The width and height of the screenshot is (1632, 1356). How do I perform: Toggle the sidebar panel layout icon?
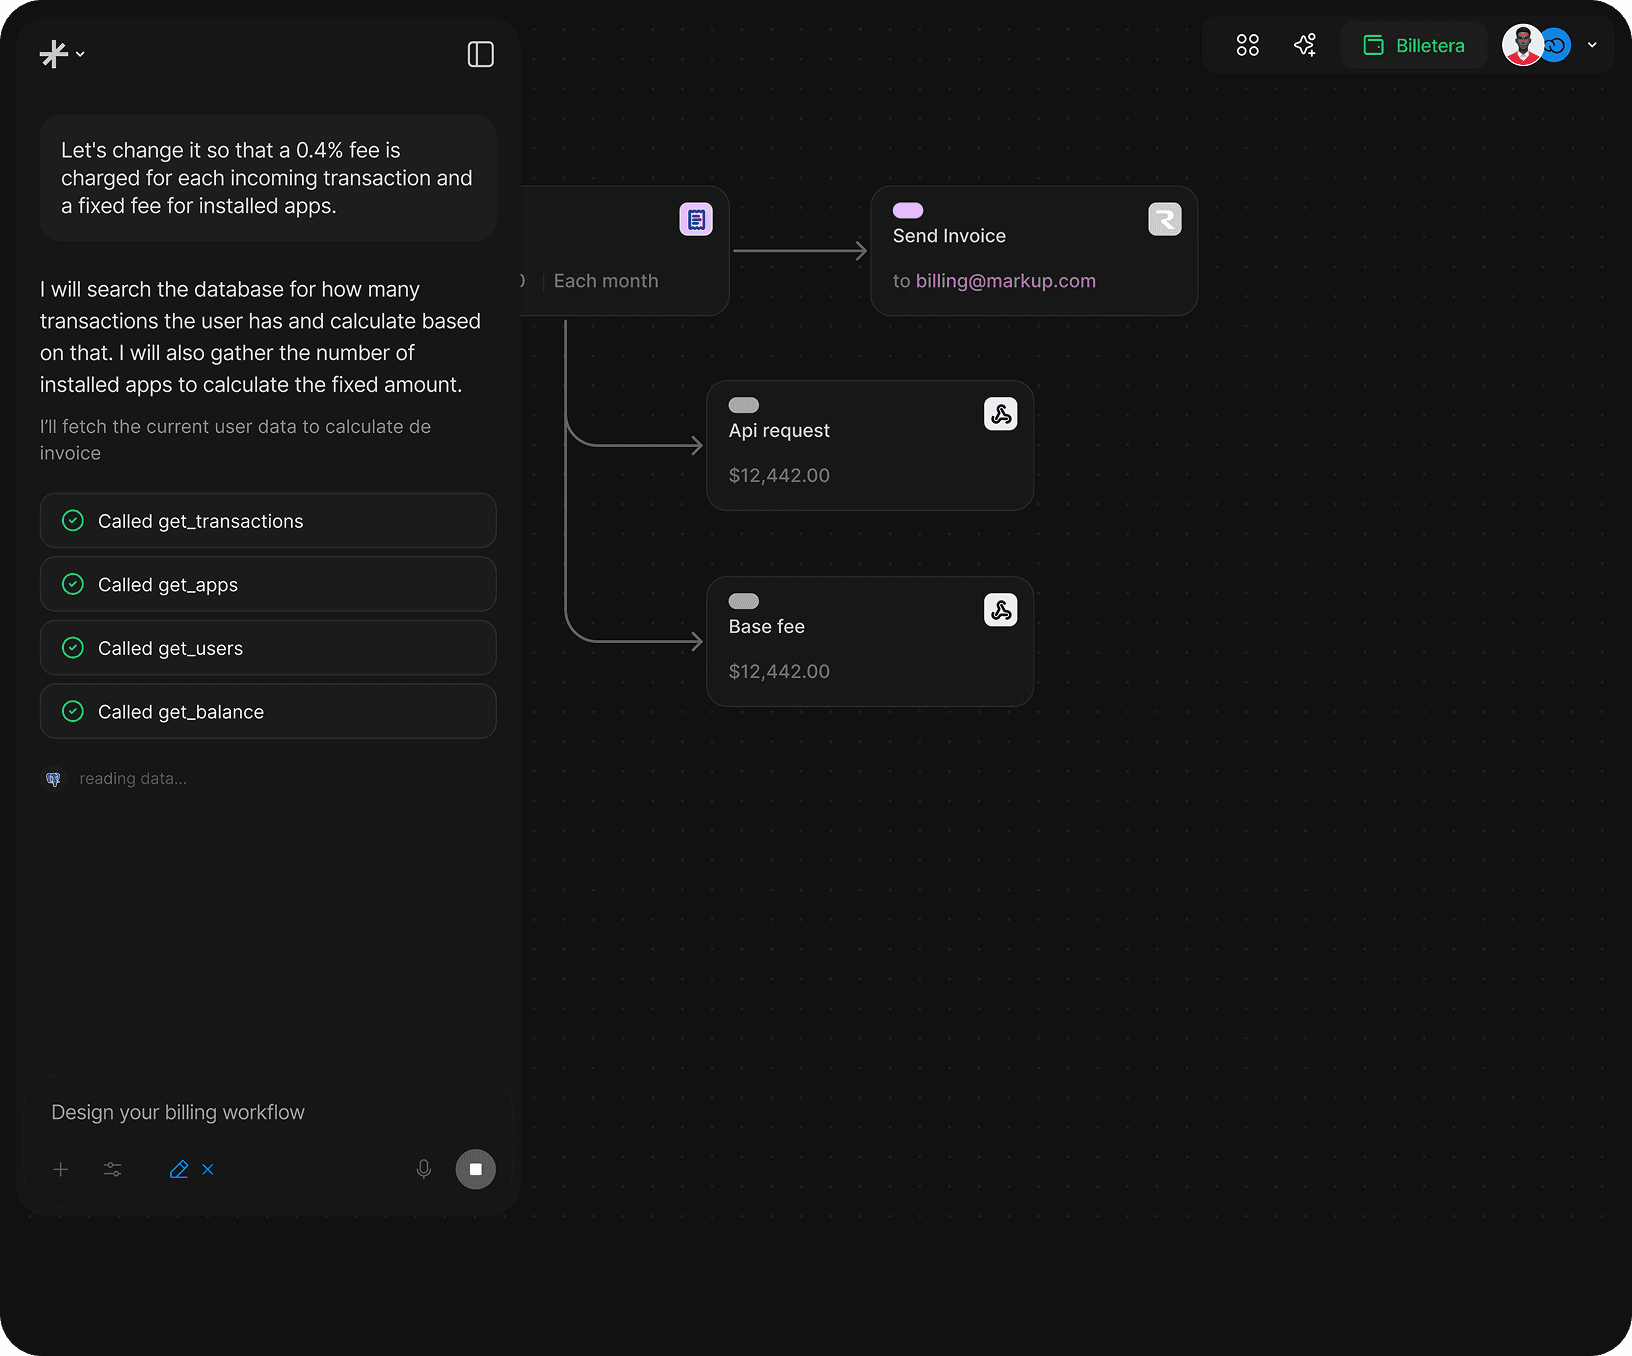480,53
